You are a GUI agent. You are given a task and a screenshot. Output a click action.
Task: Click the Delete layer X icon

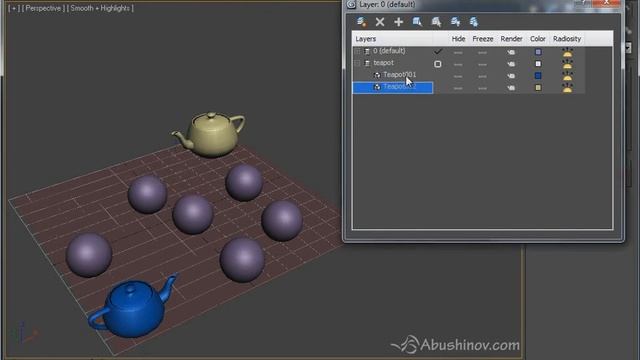point(380,22)
